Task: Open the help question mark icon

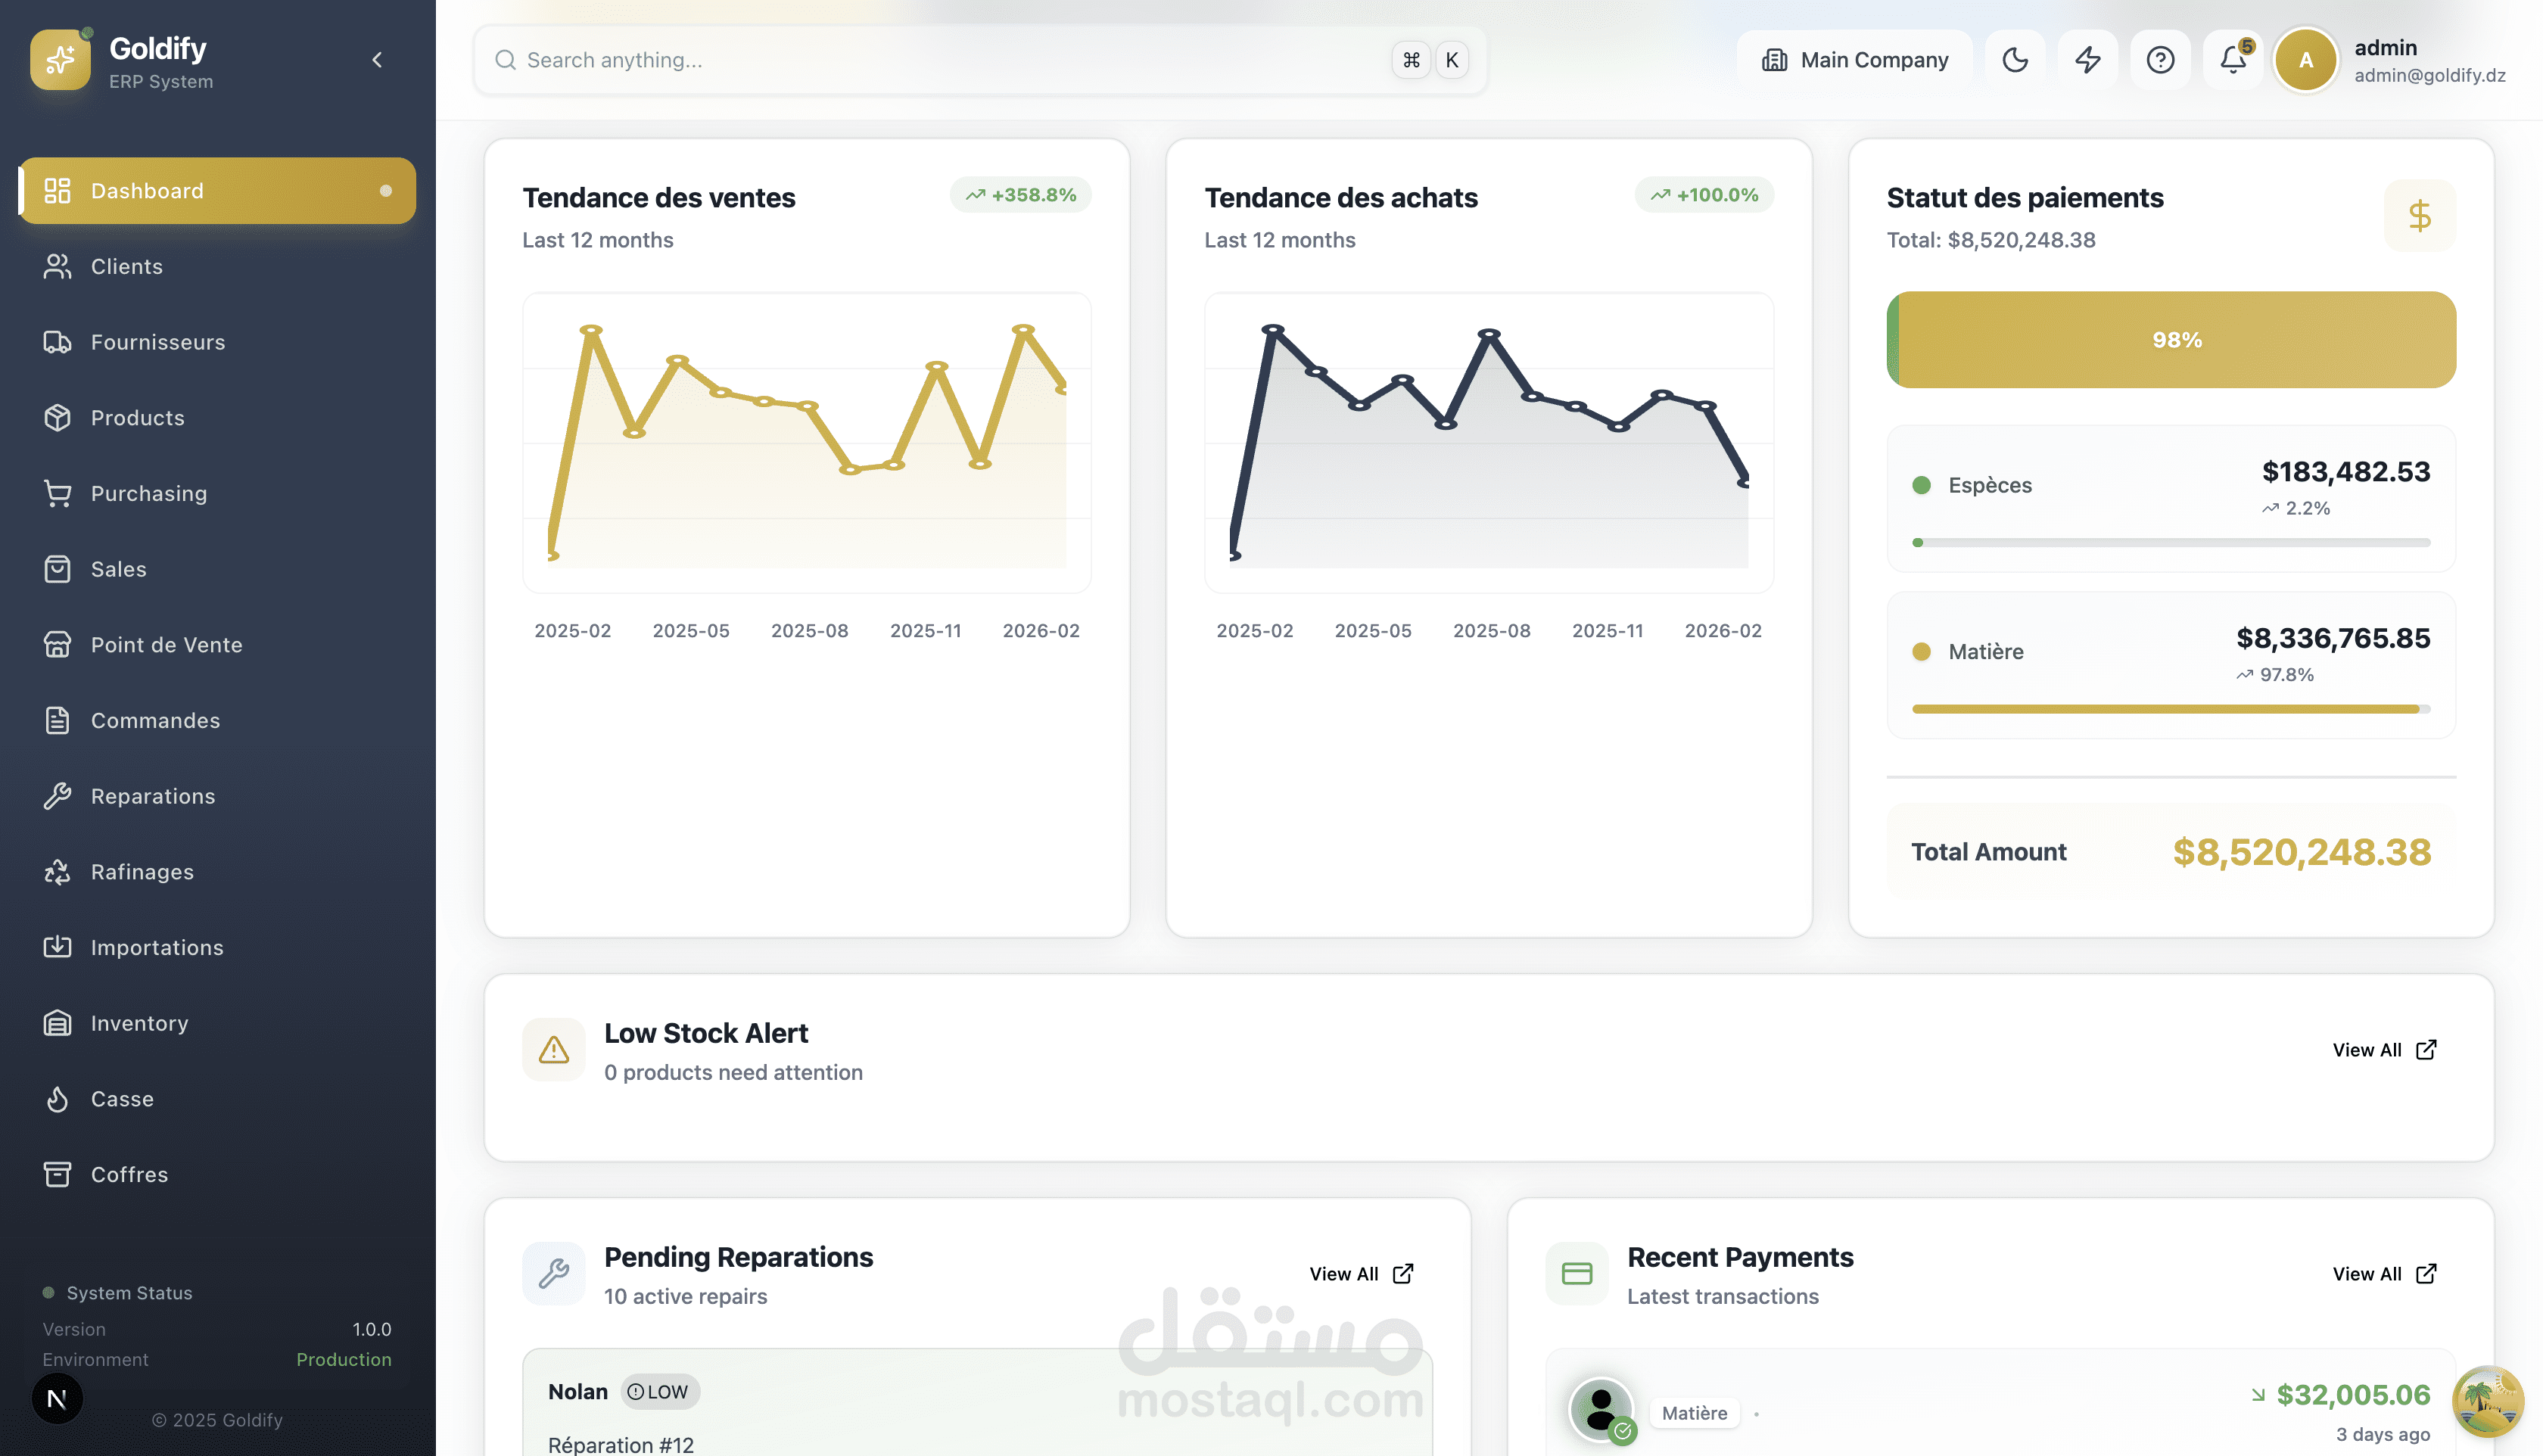Action: click(x=2160, y=60)
